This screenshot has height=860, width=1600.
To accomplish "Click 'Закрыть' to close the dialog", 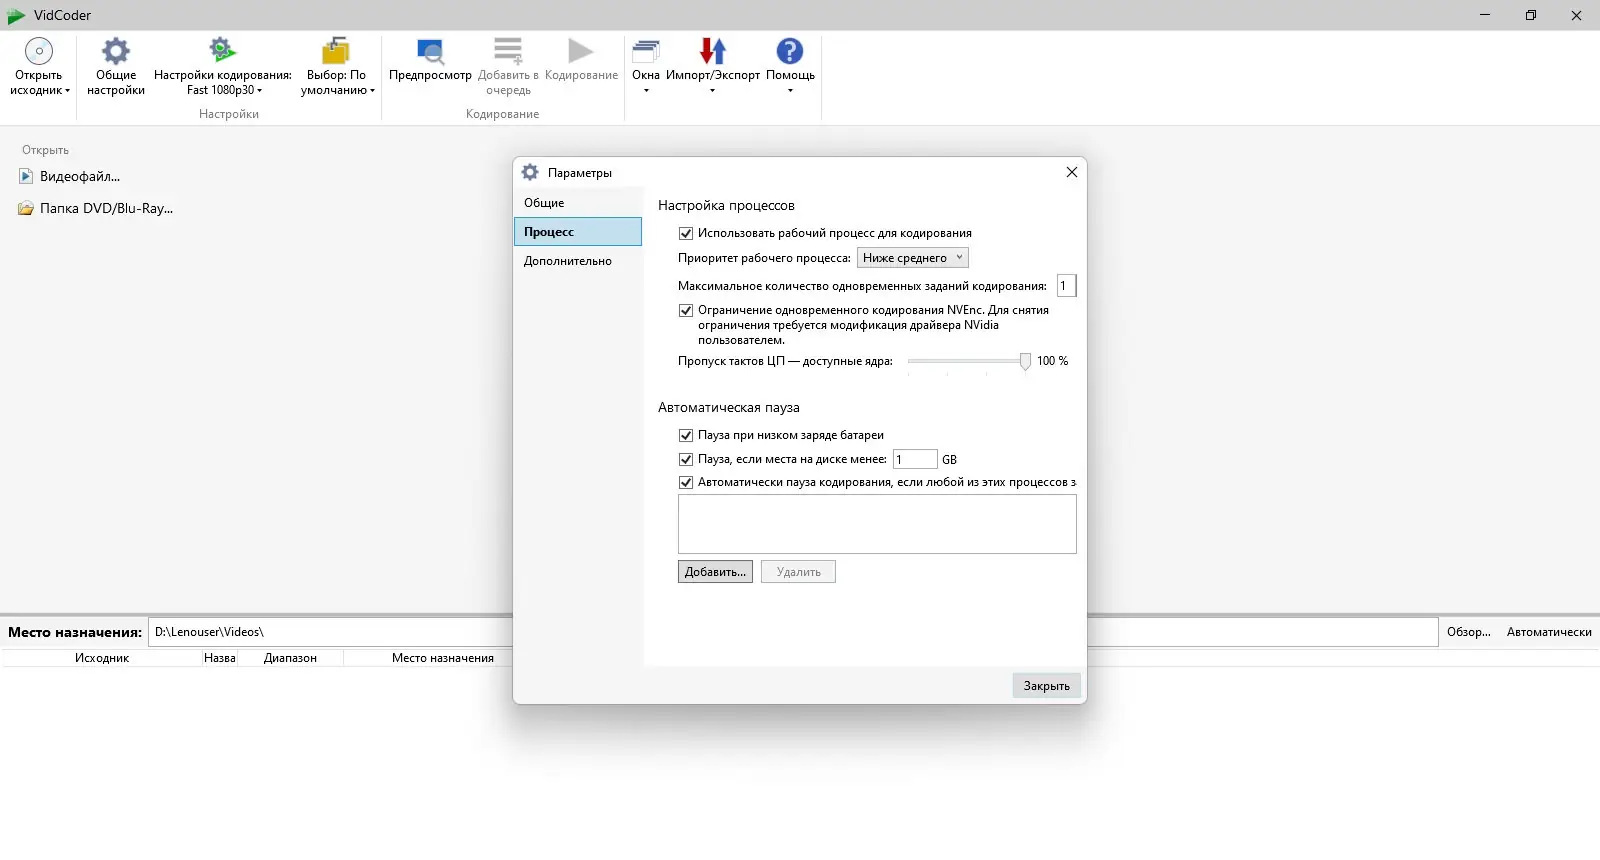I will tap(1047, 686).
